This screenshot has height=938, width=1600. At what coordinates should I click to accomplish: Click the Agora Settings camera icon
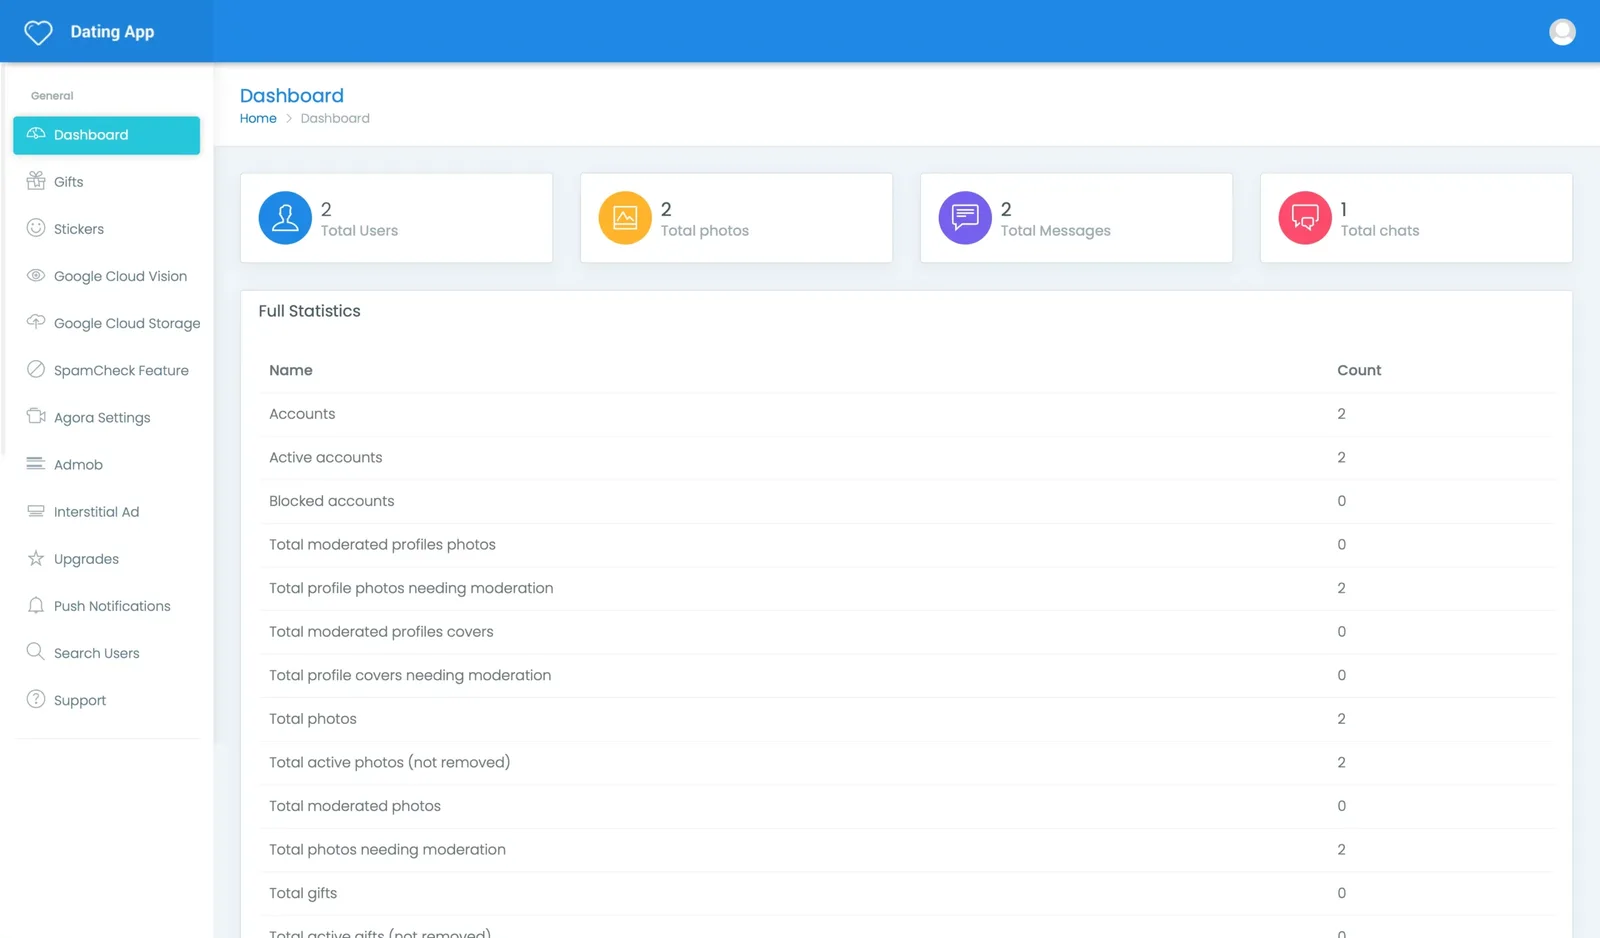(36, 416)
